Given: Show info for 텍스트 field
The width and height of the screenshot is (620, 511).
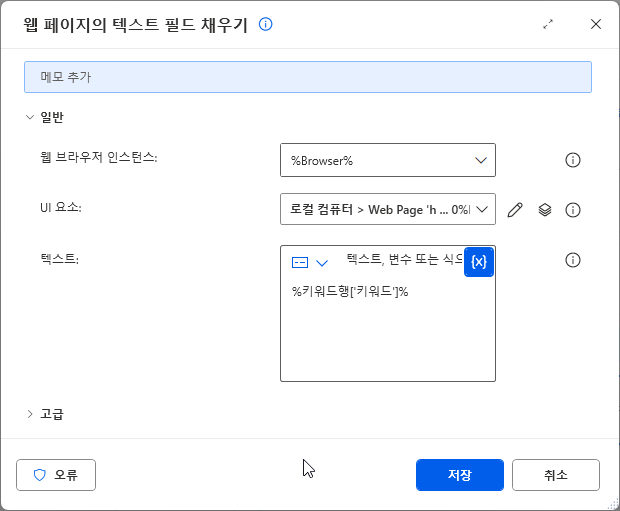Looking at the screenshot, I should click(x=573, y=260).
